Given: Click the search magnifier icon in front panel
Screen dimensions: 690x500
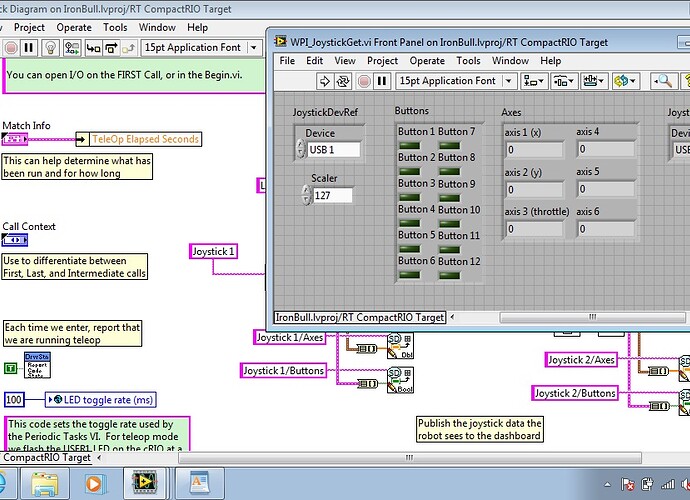Looking at the screenshot, I should pyautogui.click(x=663, y=81).
